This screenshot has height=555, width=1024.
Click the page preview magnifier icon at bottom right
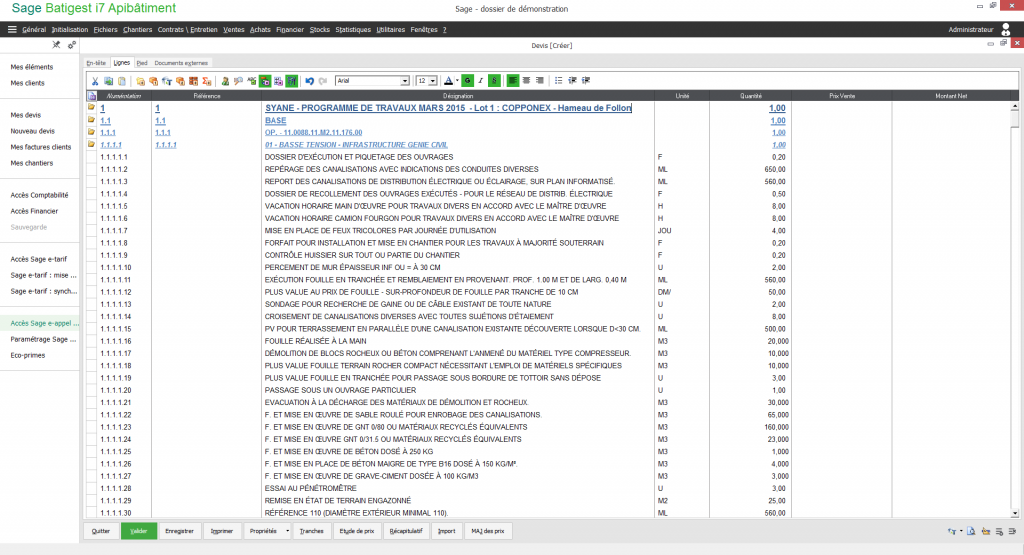coord(971,531)
